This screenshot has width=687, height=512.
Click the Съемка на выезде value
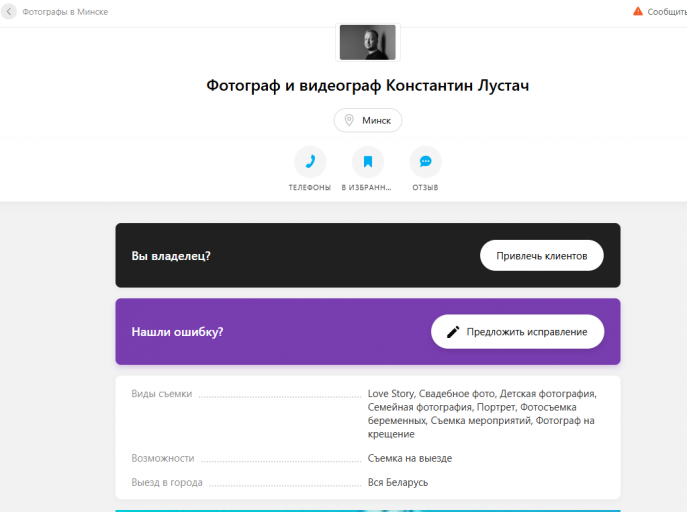410,458
